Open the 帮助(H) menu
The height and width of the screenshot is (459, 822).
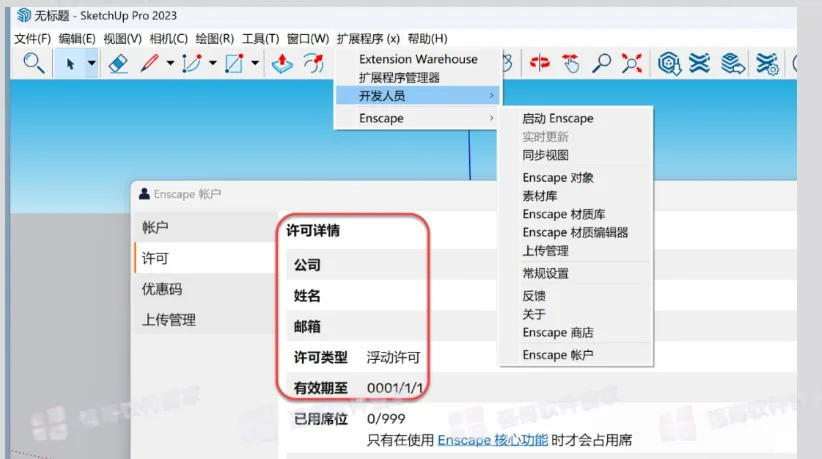coord(427,39)
